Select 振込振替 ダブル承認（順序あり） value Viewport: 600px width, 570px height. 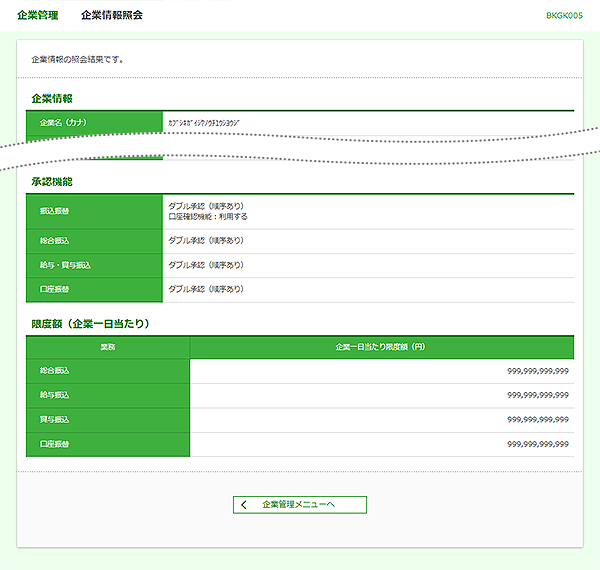pos(206,206)
